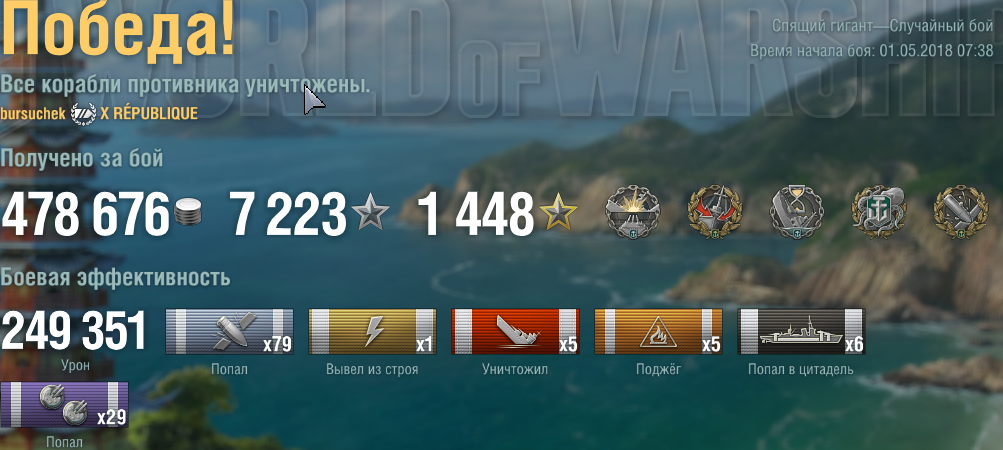Click ship name X RÉPUBLIQUE
Viewport: 1003px width, 450px height.
(149, 113)
